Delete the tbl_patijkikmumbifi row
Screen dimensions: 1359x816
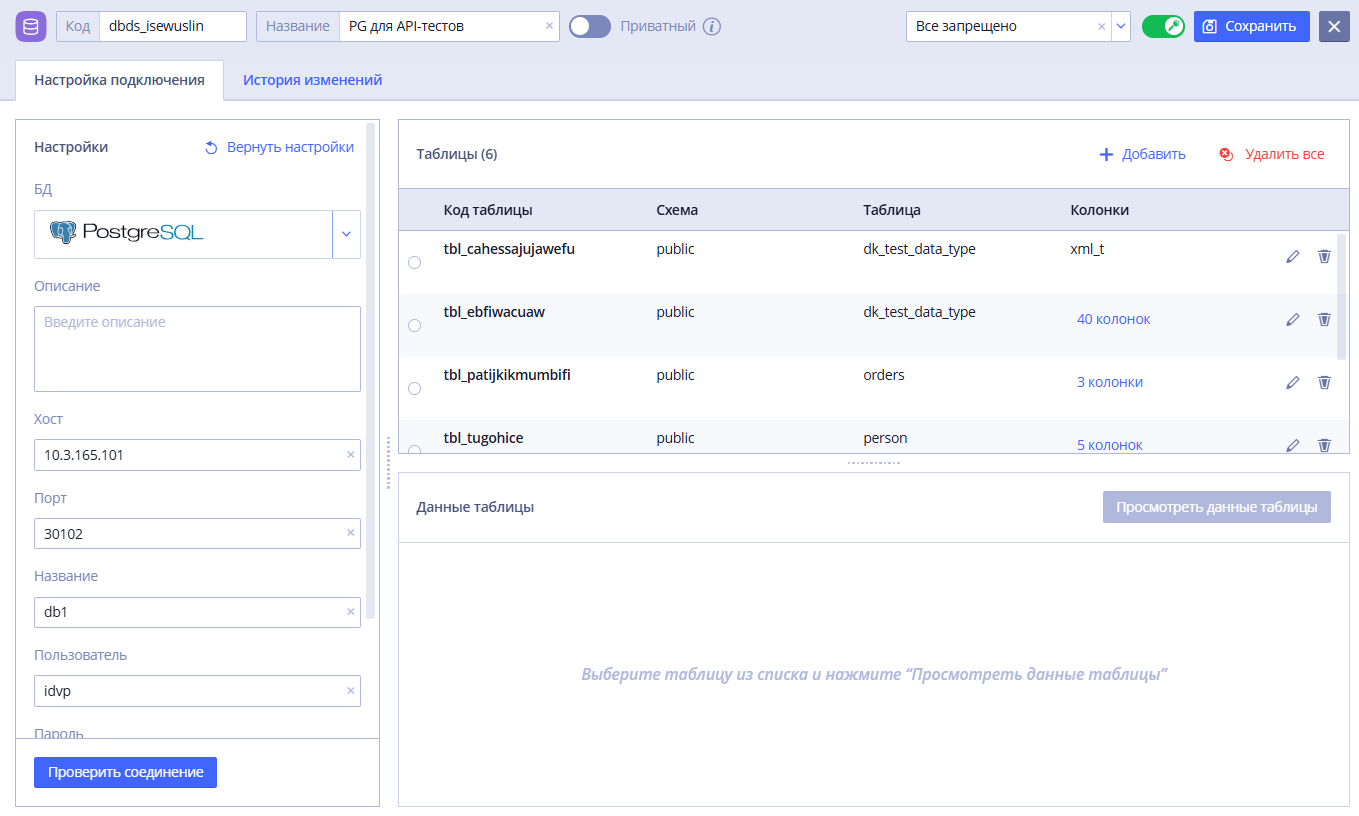point(1324,383)
